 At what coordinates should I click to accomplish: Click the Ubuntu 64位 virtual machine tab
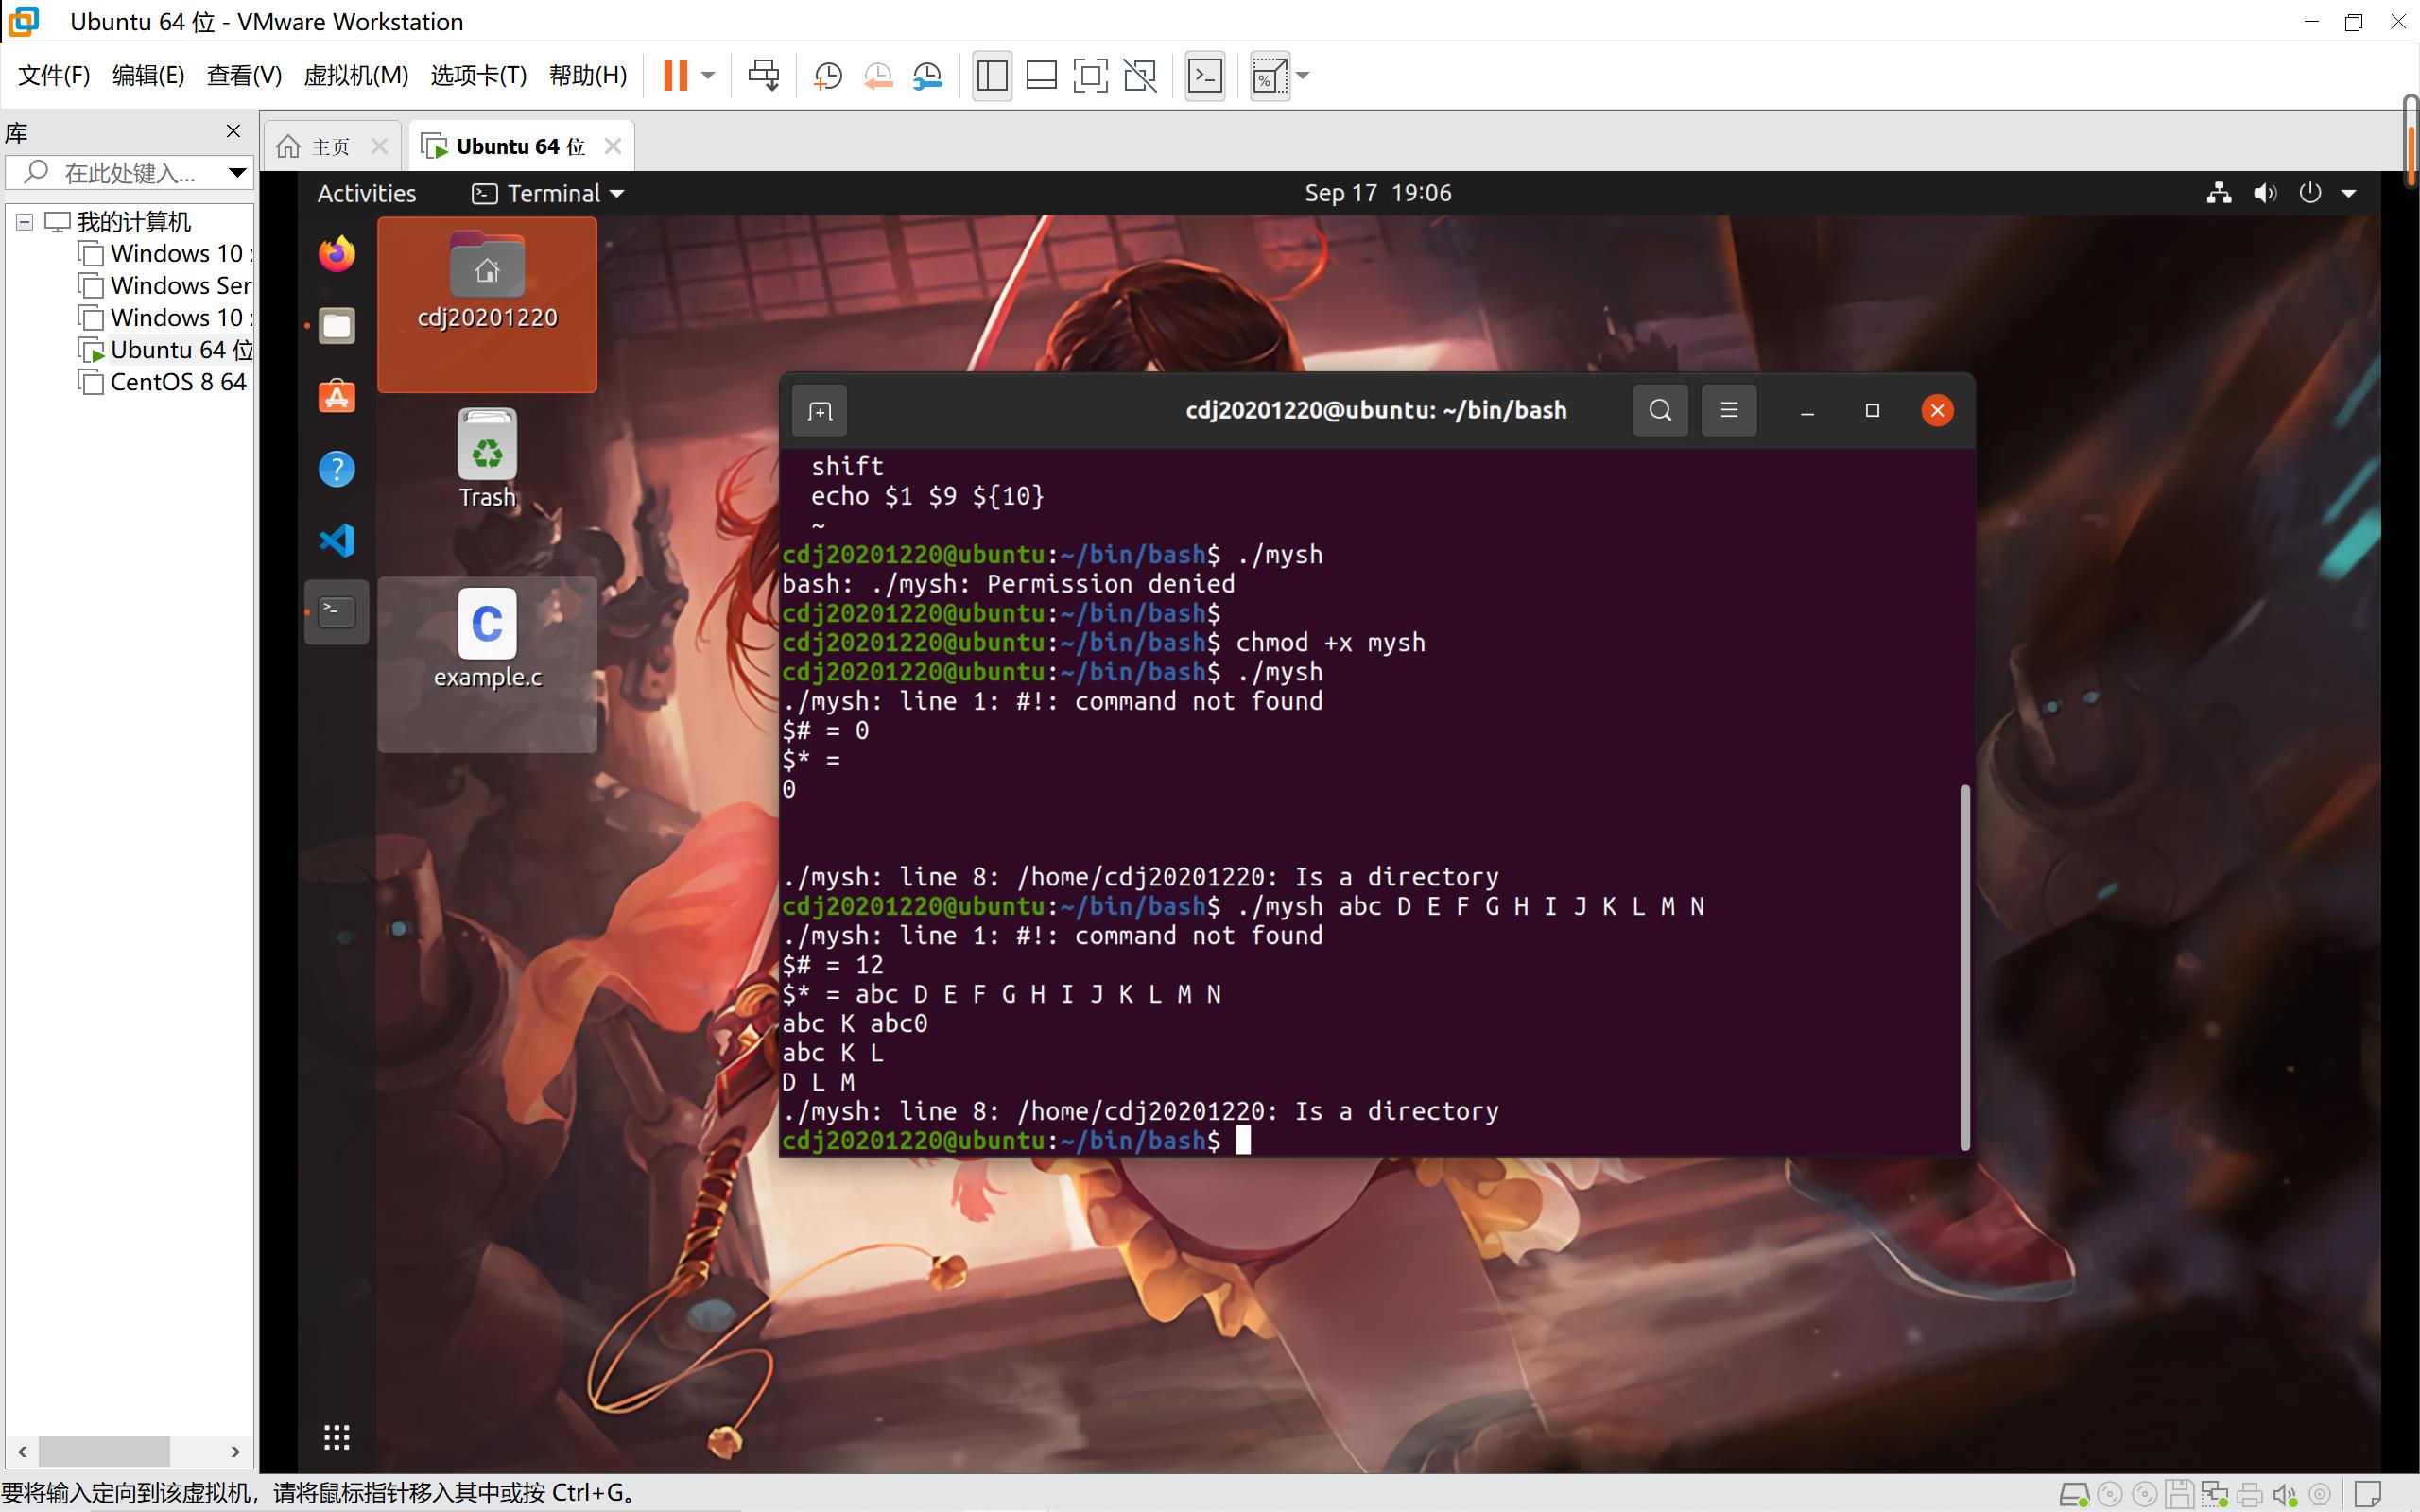coord(517,146)
